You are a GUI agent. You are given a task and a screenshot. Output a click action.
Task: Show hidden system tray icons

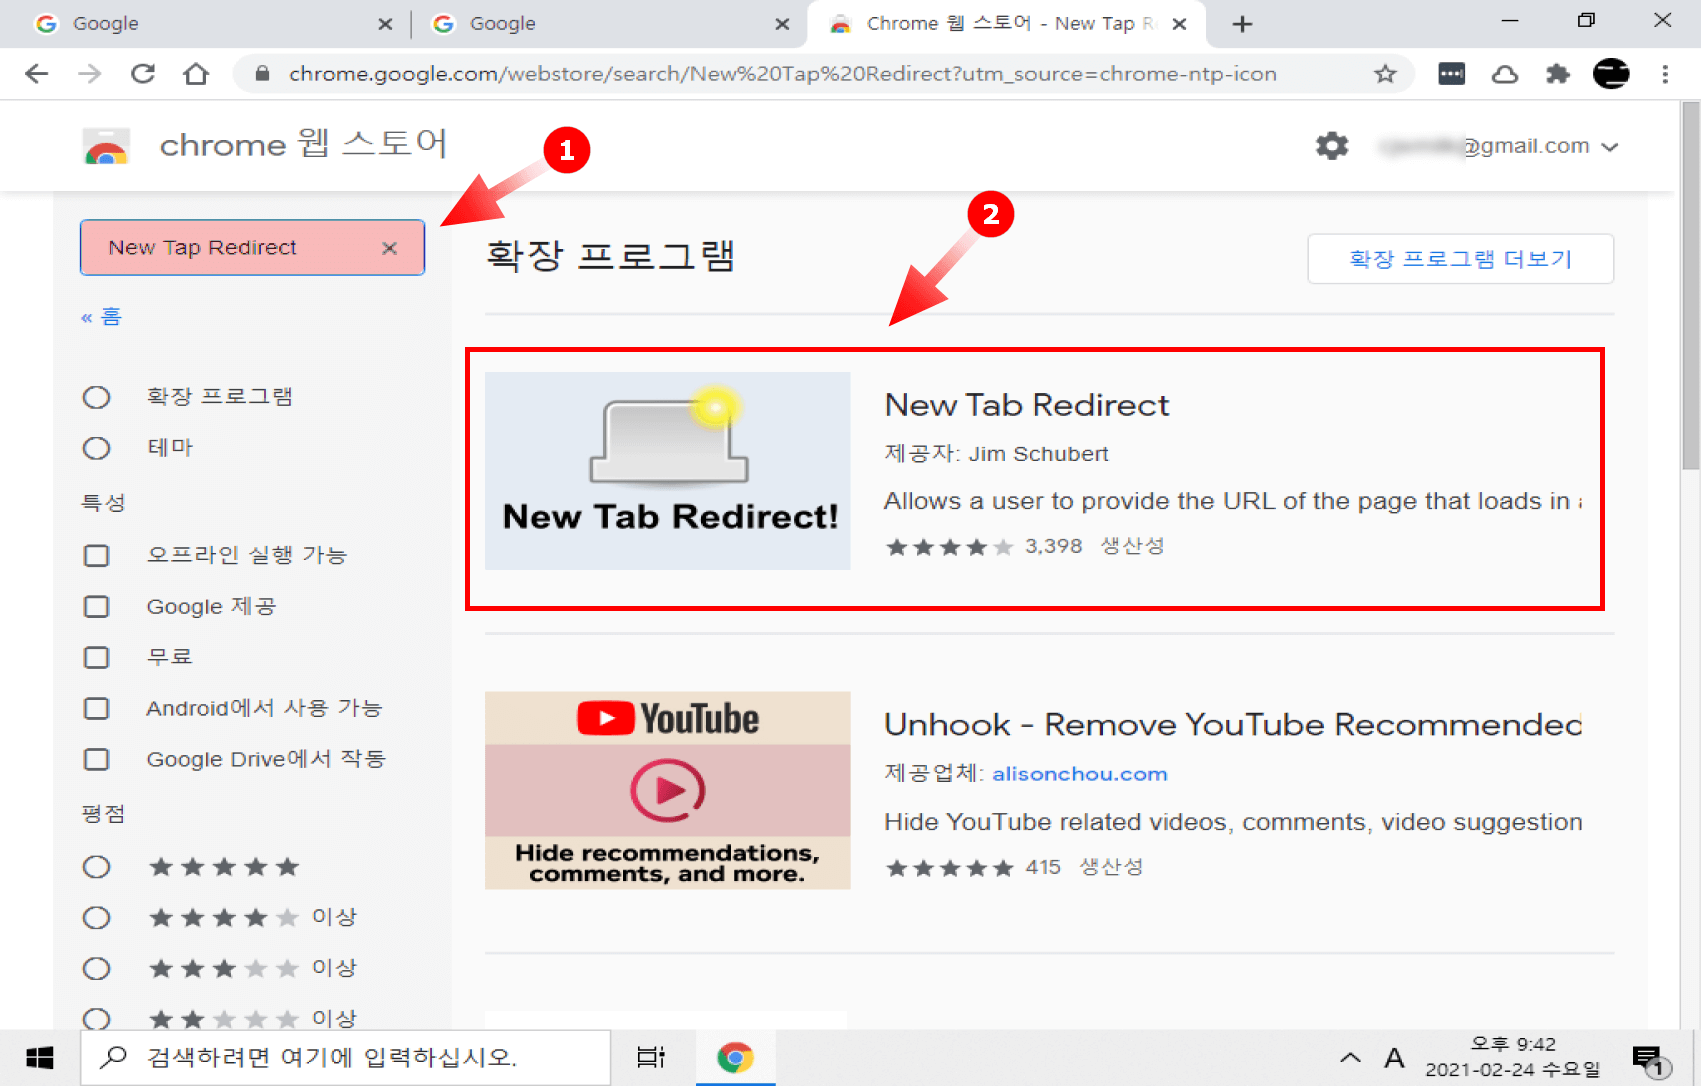1350,1058
